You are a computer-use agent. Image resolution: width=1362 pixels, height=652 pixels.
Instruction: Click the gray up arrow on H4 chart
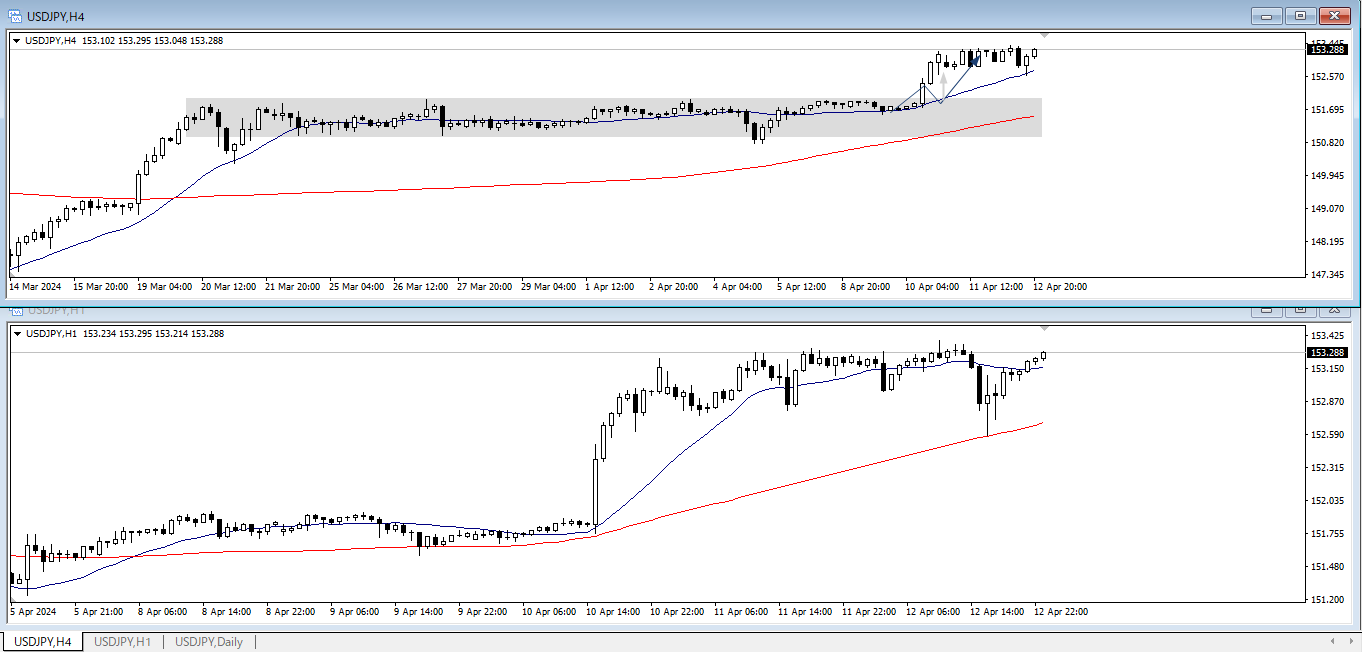point(943,76)
